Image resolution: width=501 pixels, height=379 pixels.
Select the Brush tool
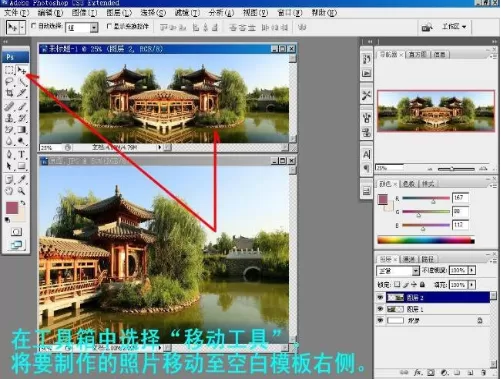point(22,107)
